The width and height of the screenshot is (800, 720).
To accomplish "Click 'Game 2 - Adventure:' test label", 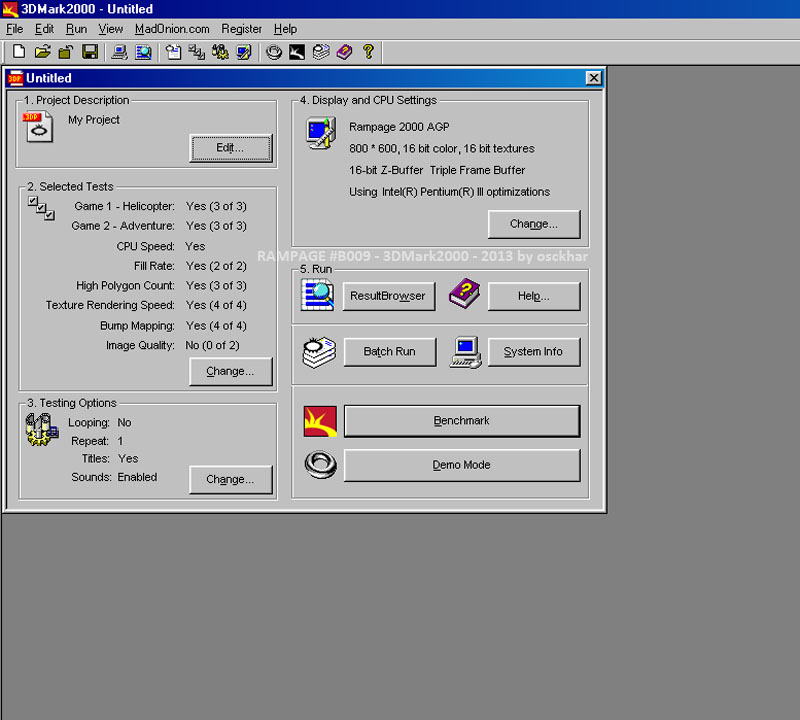I will point(123,226).
